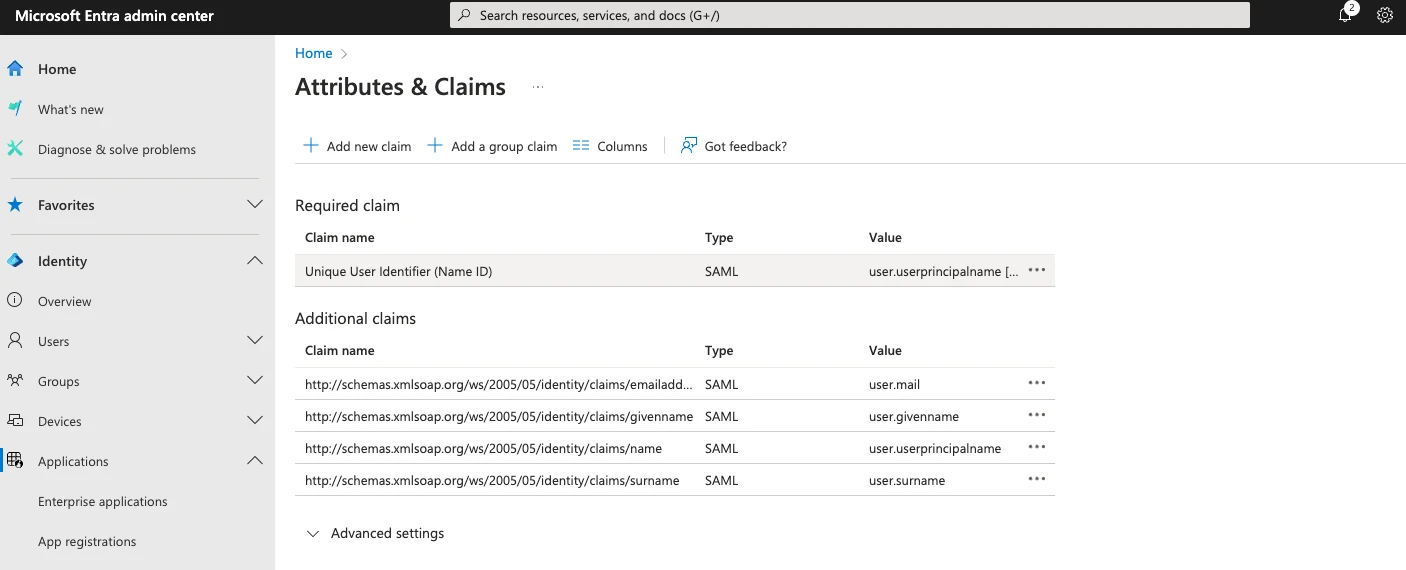Screen dimensions: 1406x570
Task: Click the Add a group claim button
Action: (x=492, y=146)
